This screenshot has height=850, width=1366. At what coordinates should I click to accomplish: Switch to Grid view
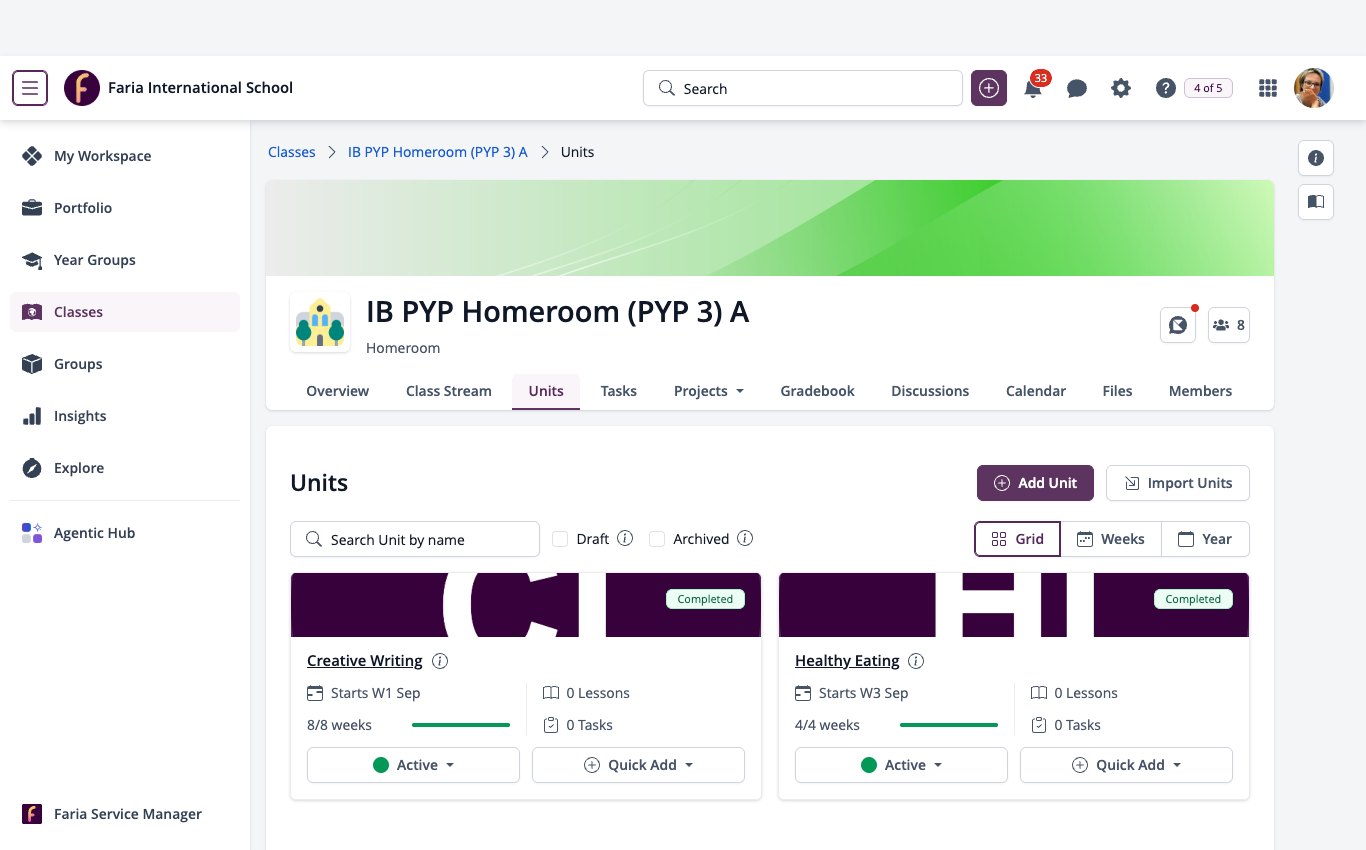[1017, 539]
